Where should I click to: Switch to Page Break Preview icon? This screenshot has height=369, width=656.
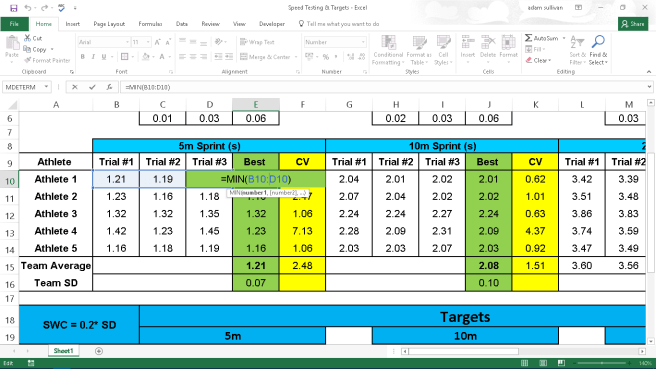[561, 363]
